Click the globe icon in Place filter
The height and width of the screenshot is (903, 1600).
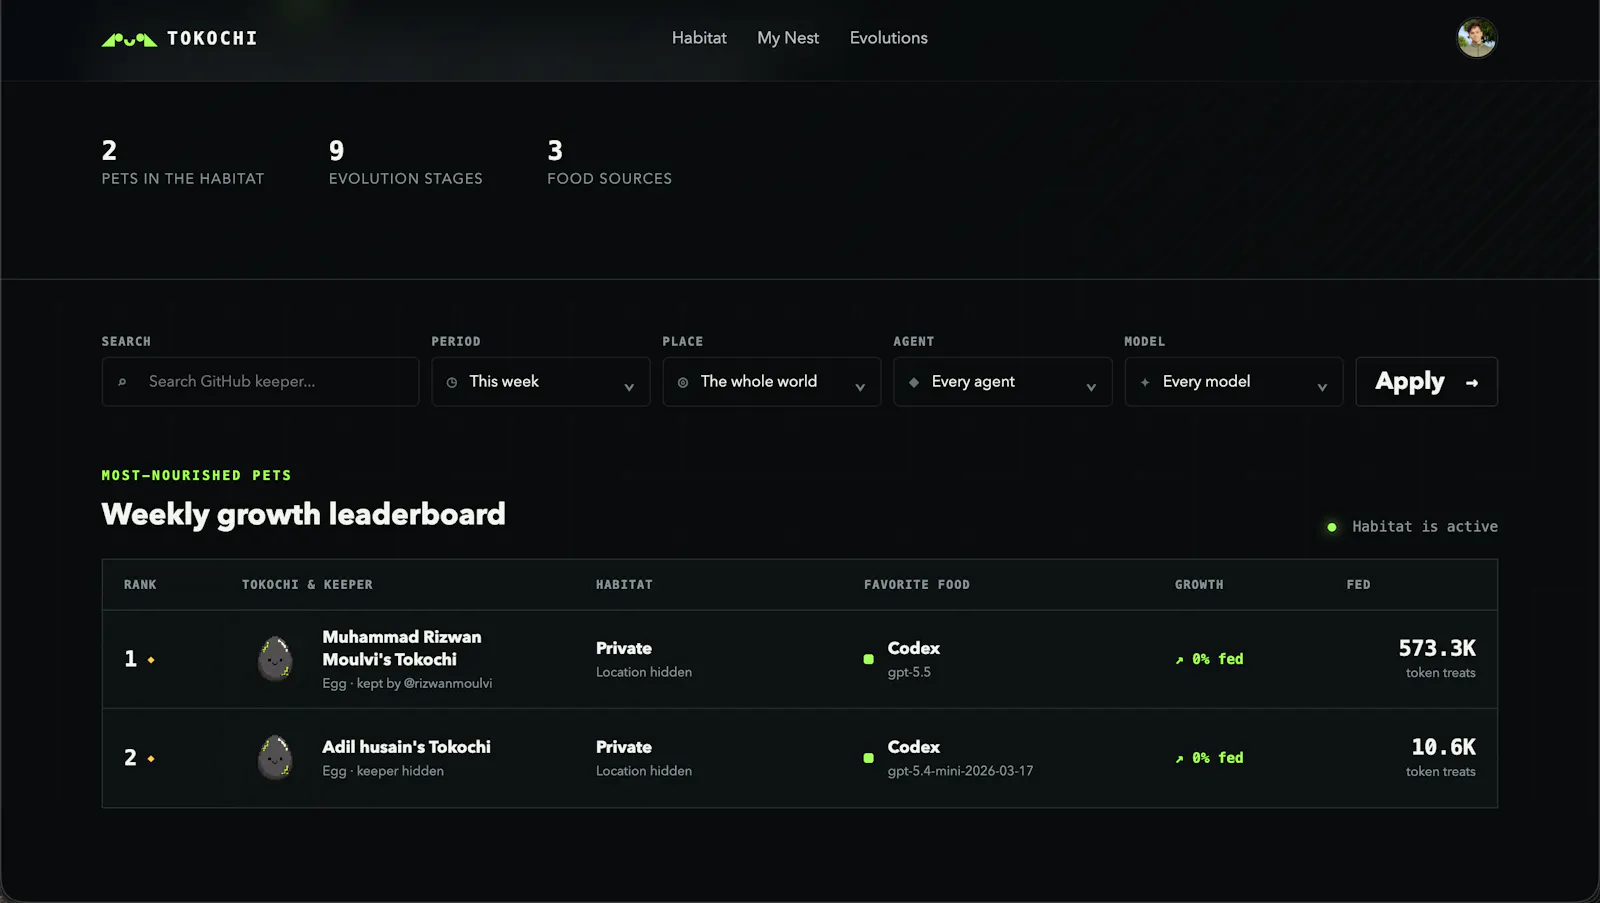(x=683, y=382)
